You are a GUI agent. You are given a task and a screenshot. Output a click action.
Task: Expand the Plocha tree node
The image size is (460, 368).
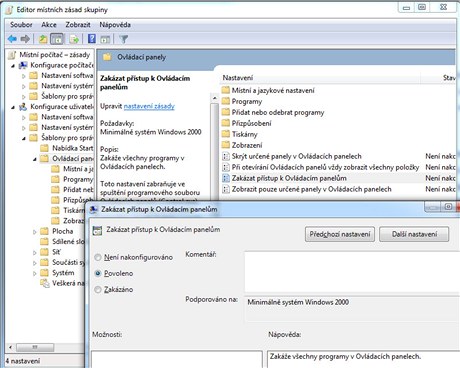point(35,232)
